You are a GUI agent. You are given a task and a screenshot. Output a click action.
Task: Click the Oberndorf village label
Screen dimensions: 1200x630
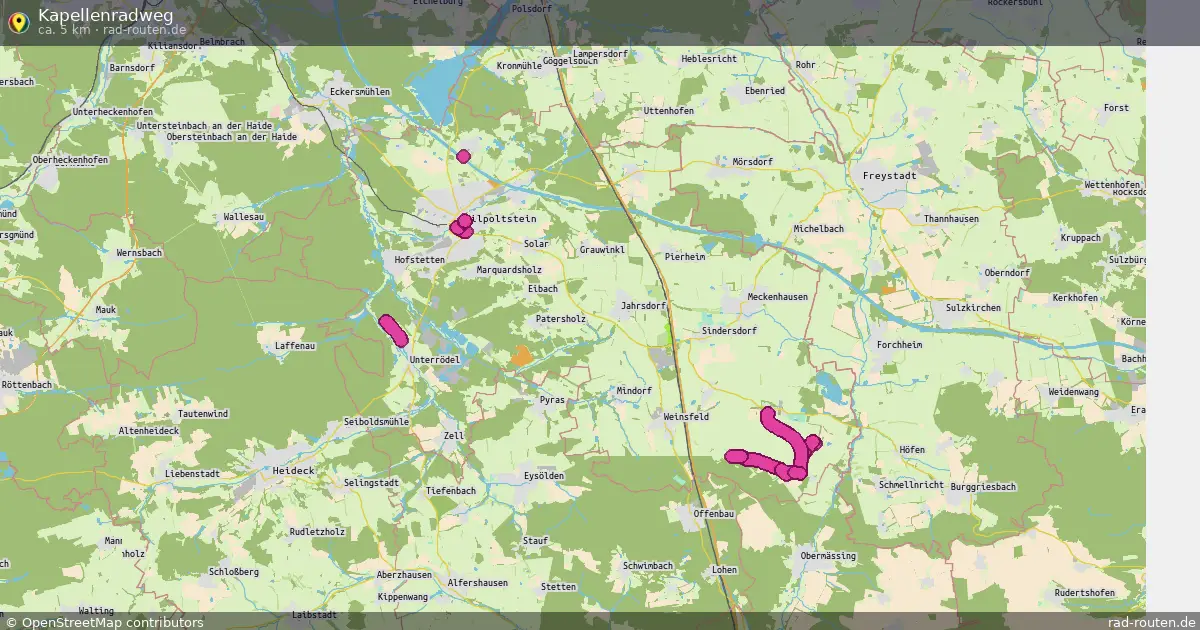click(x=1006, y=272)
